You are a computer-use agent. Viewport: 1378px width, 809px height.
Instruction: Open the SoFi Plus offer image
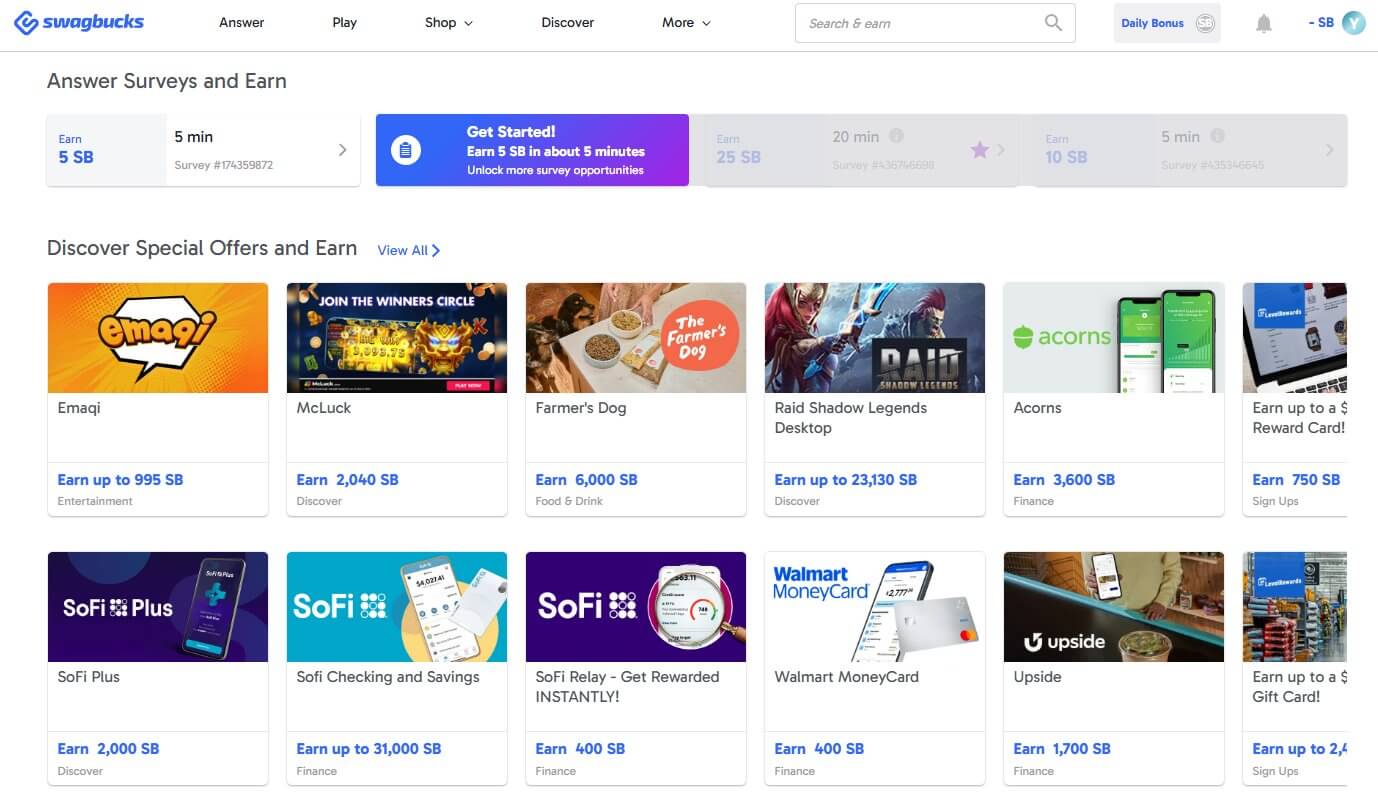tap(158, 607)
